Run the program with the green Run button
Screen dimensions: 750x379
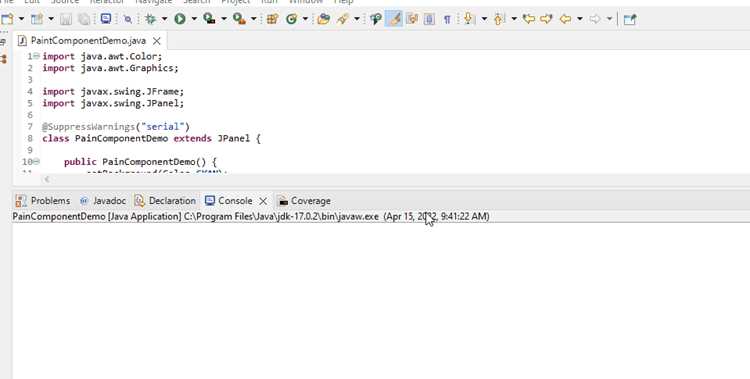click(180, 19)
